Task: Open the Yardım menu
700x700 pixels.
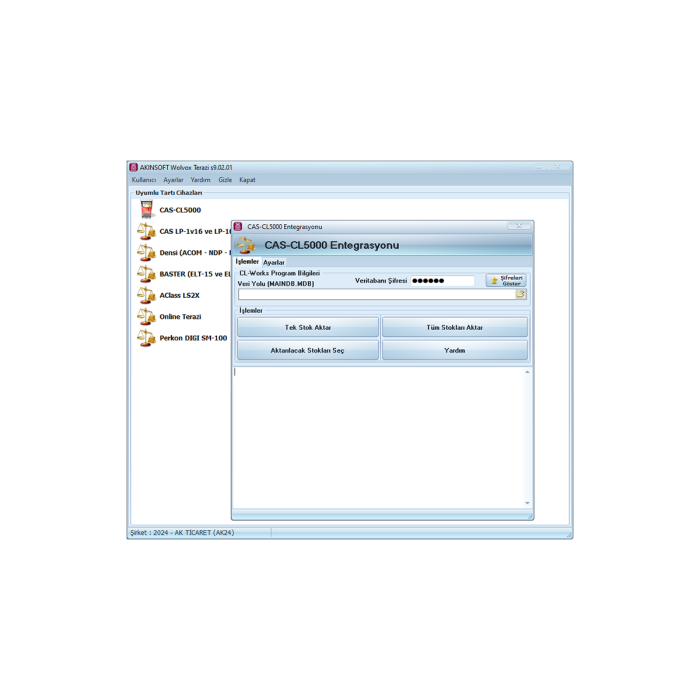Action: tap(200, 179)
